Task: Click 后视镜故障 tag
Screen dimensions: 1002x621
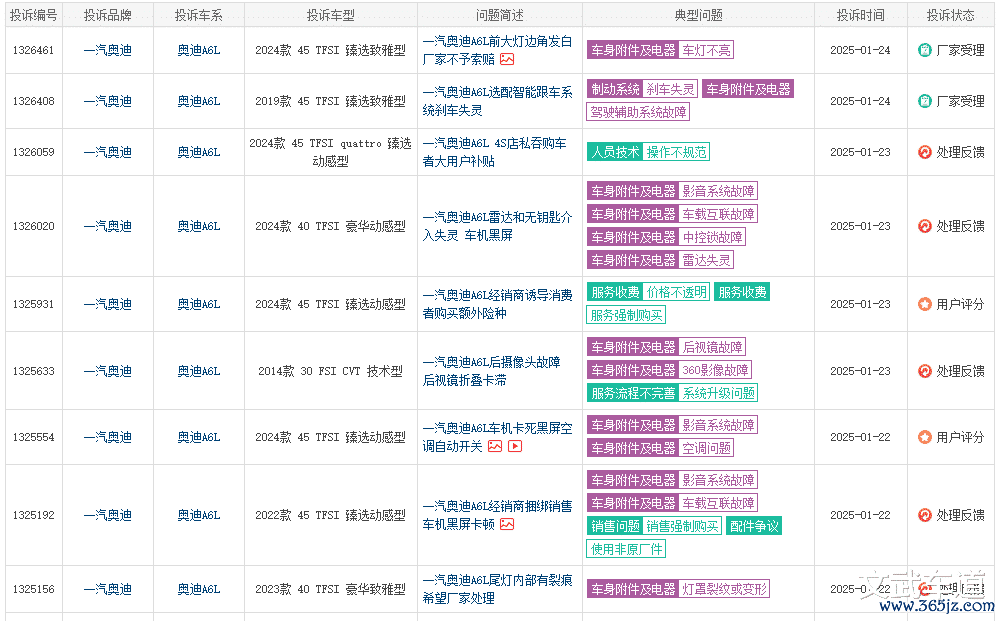Action: [x=713, y=347]
